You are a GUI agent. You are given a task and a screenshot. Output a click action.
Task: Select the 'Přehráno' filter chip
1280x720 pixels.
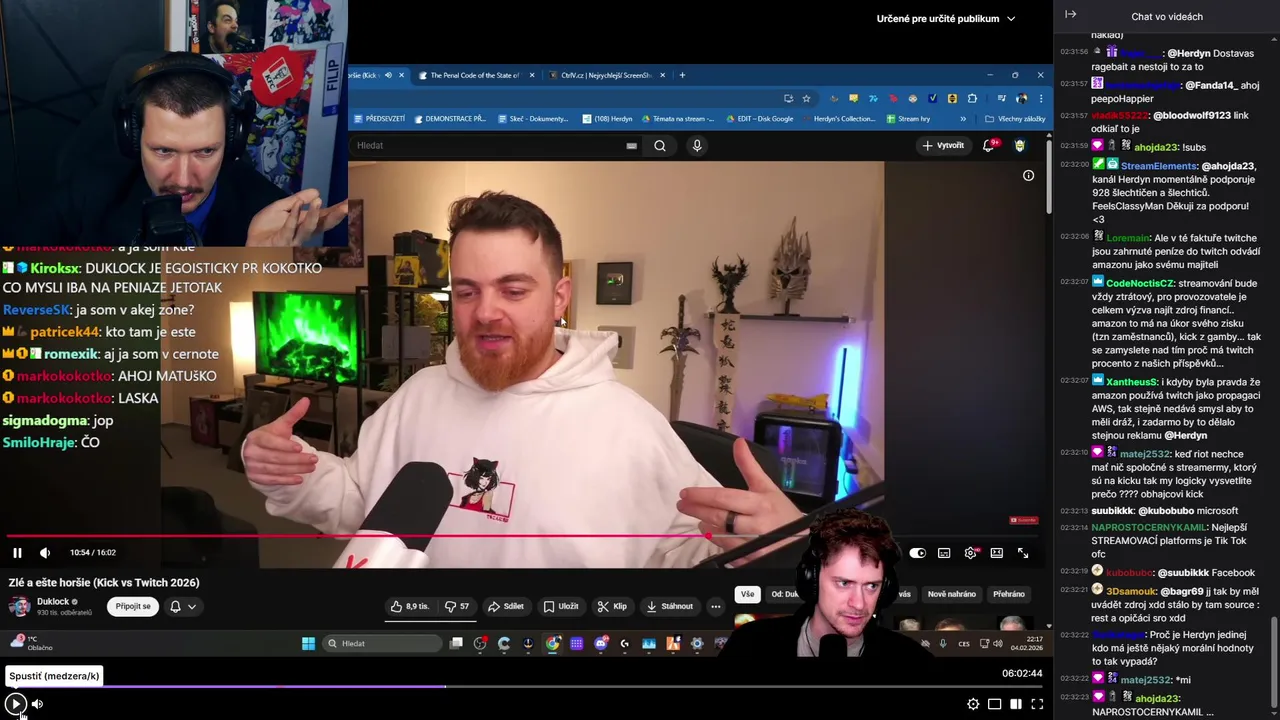(x=1008, y=594)
